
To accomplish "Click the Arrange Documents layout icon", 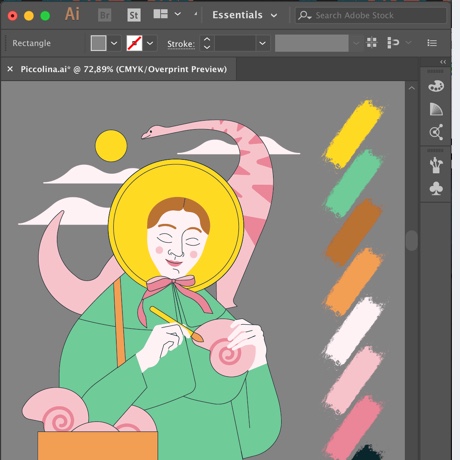I will 160,14.
